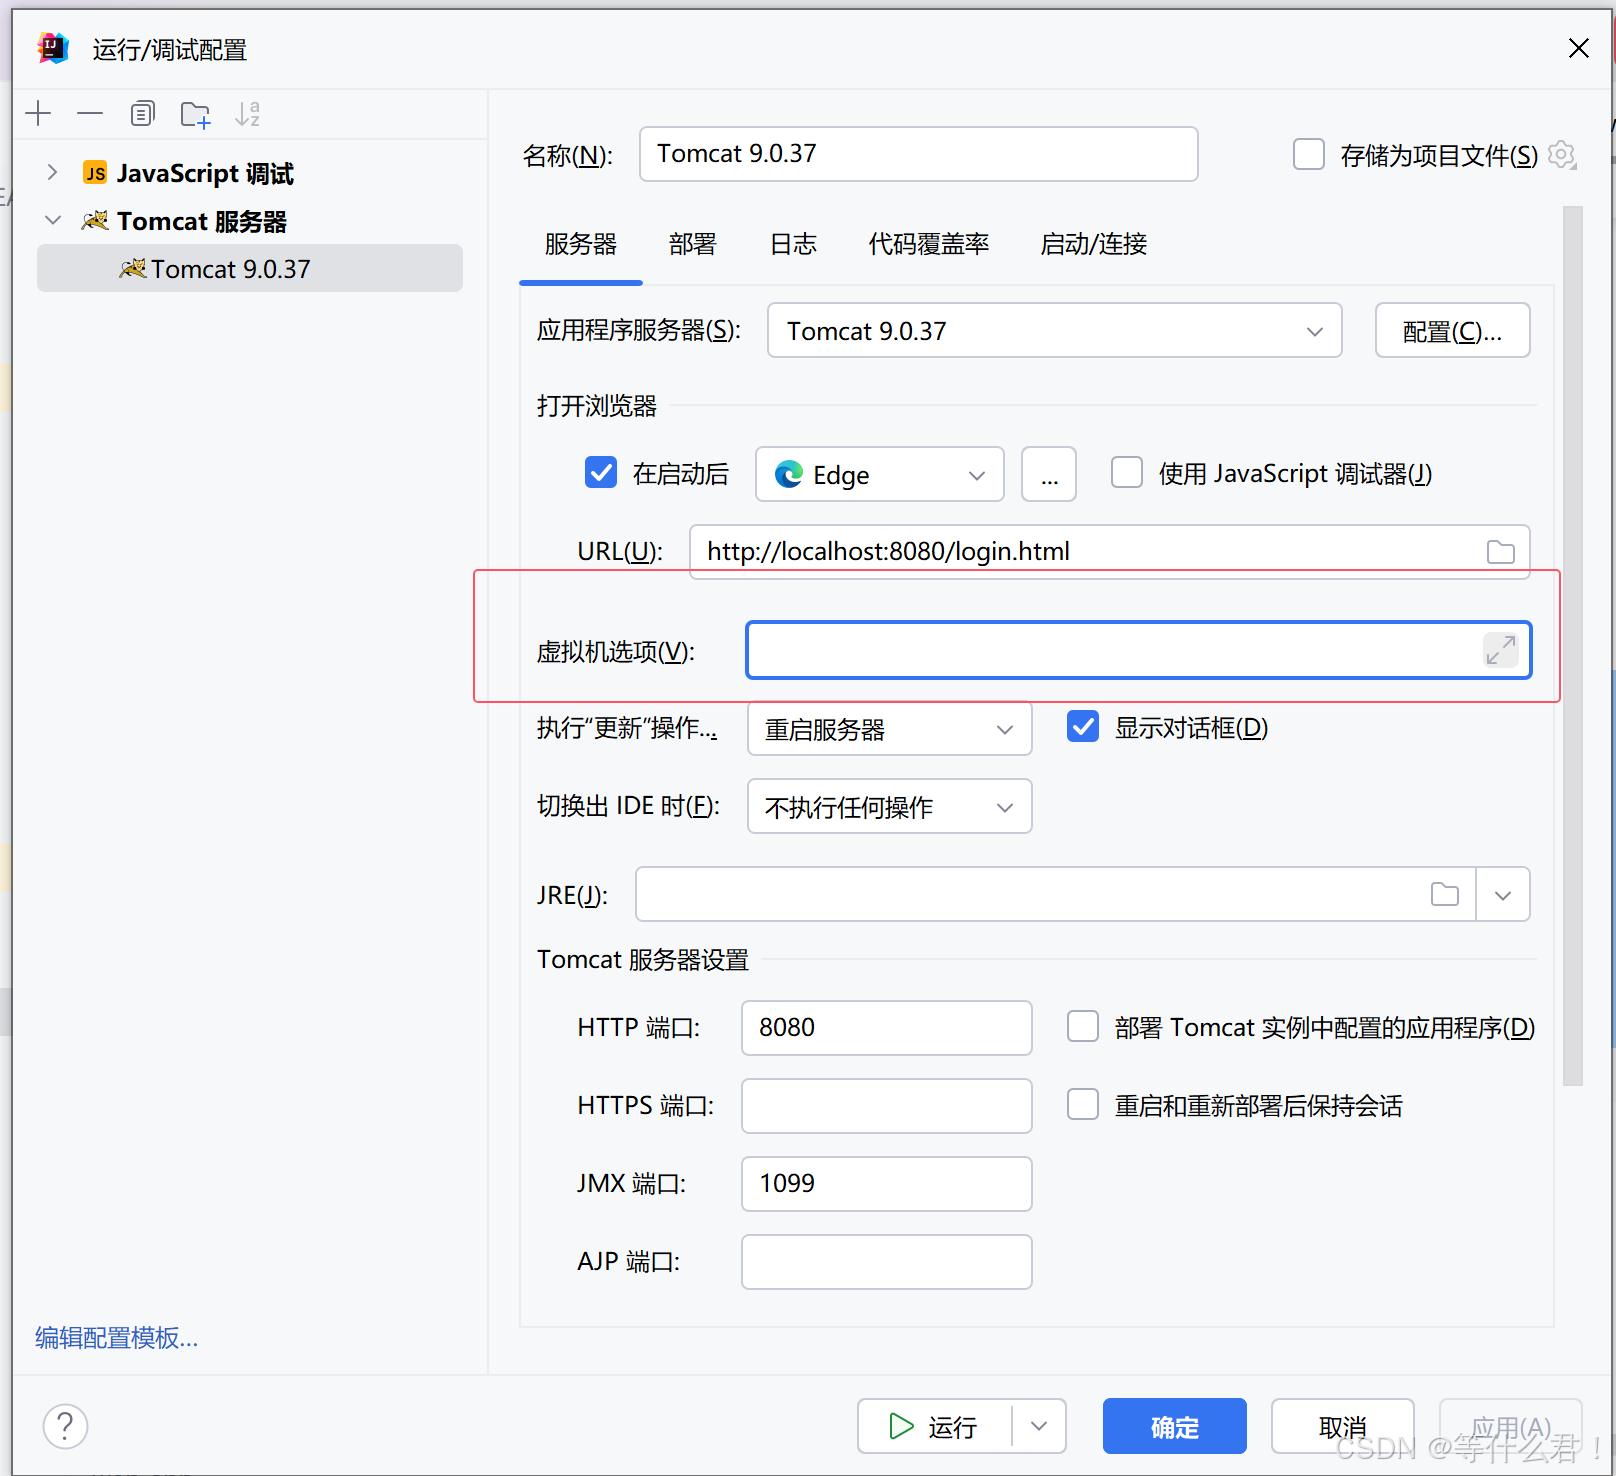
Task: Open the application server Tomcat 9.0.37 dropdown
Action: [1055, 330]
